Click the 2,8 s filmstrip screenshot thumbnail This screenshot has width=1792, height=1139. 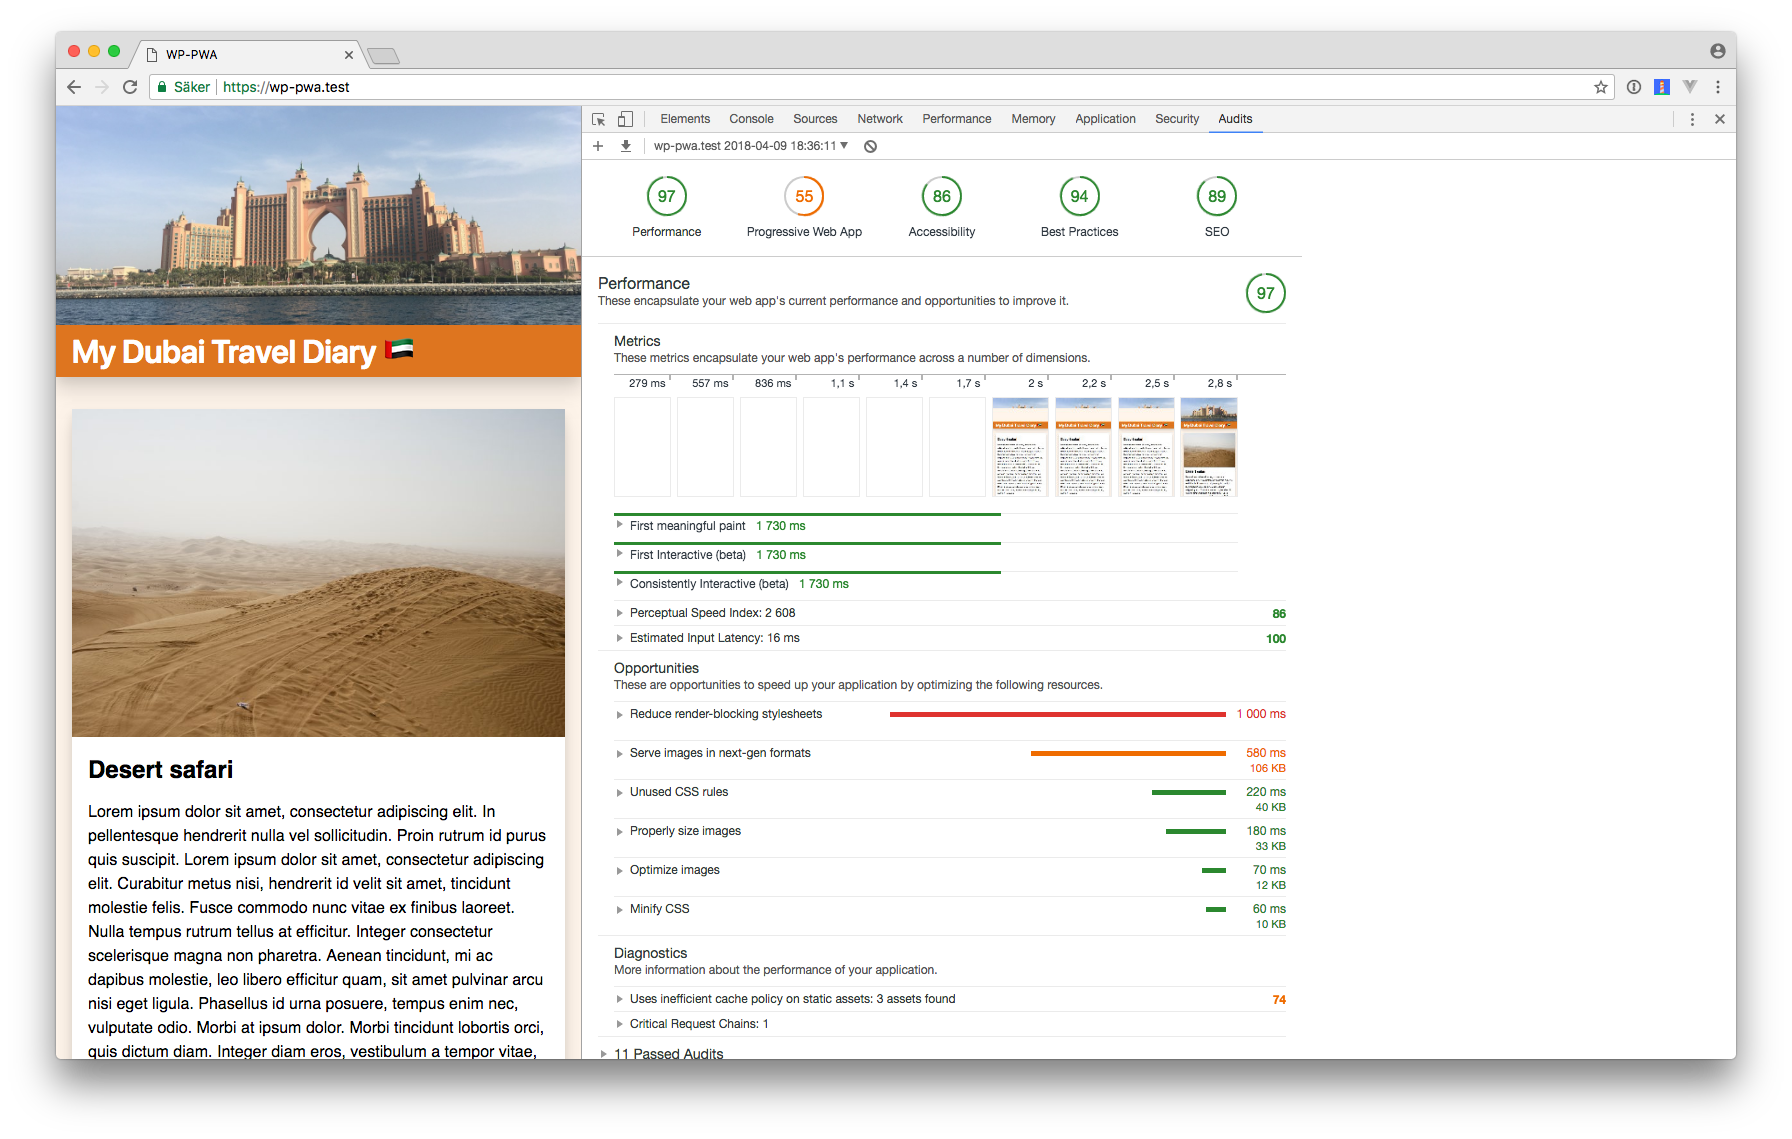pyautogui.click(x=1209, y=447)
